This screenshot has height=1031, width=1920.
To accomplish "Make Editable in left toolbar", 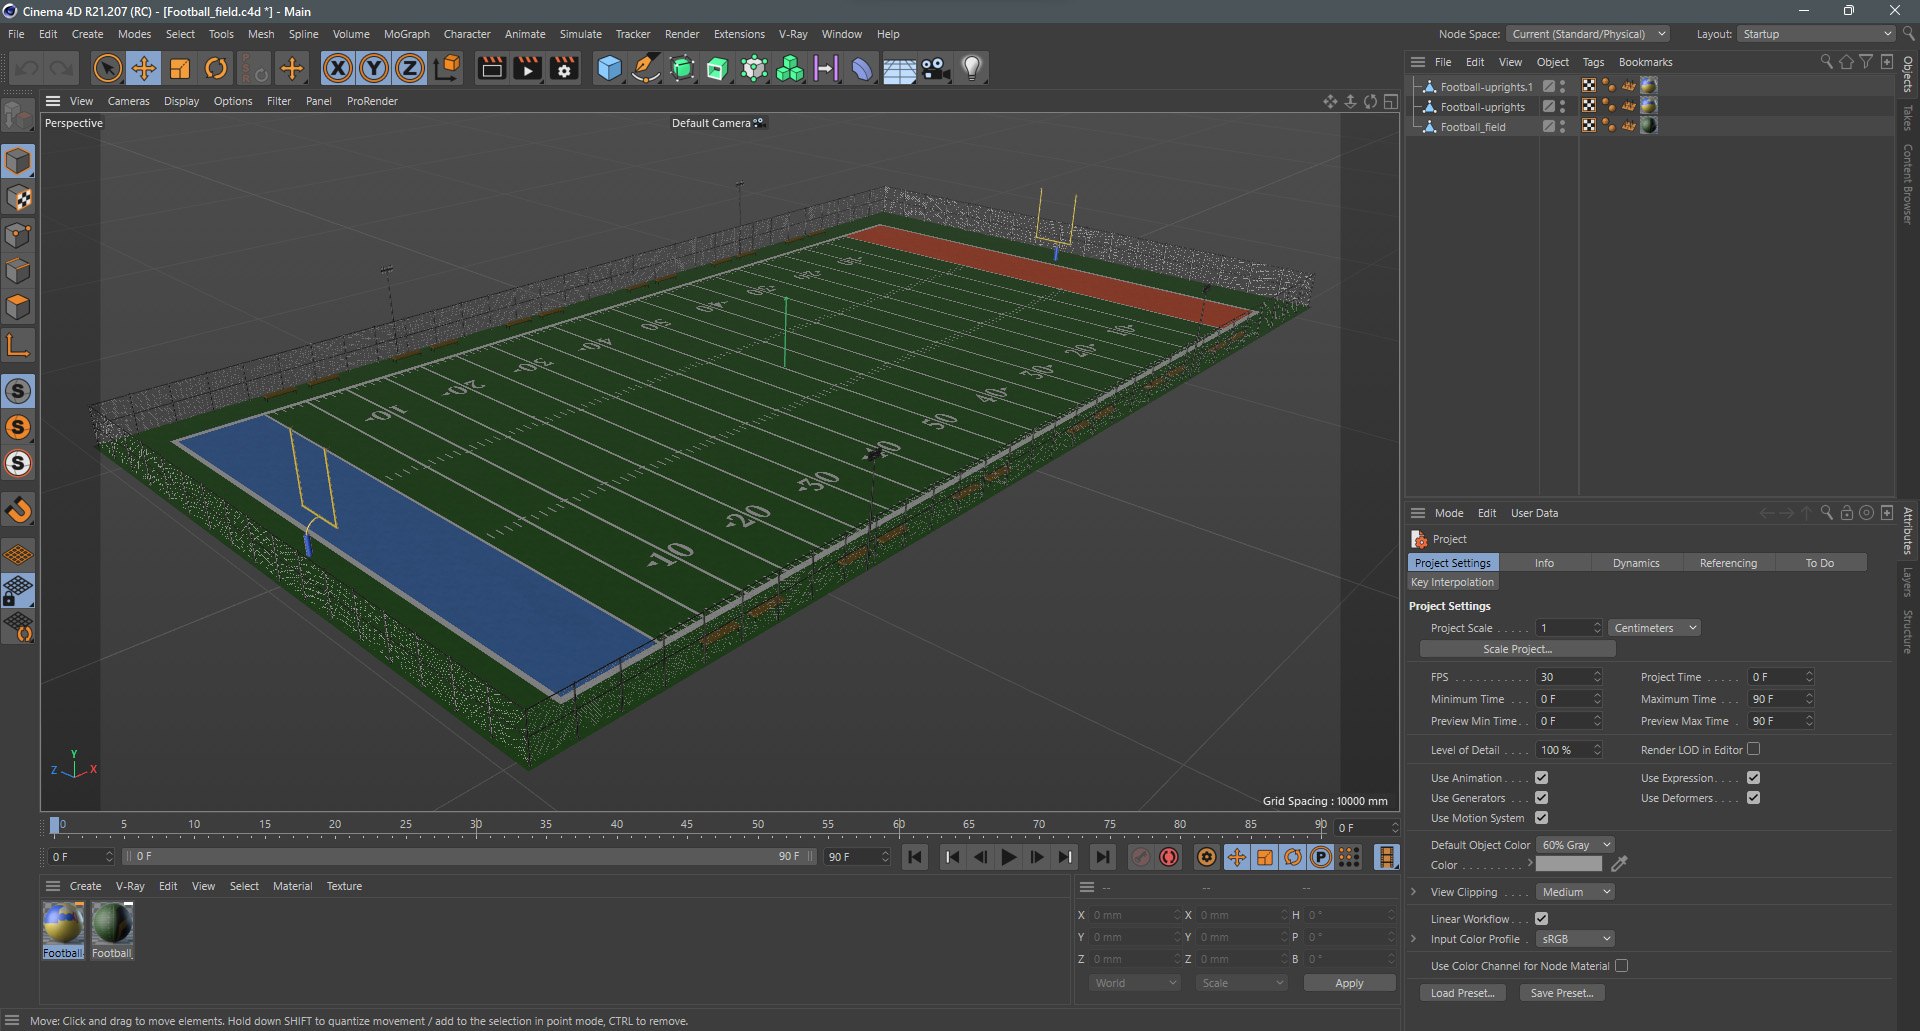I will click(18, 116).
